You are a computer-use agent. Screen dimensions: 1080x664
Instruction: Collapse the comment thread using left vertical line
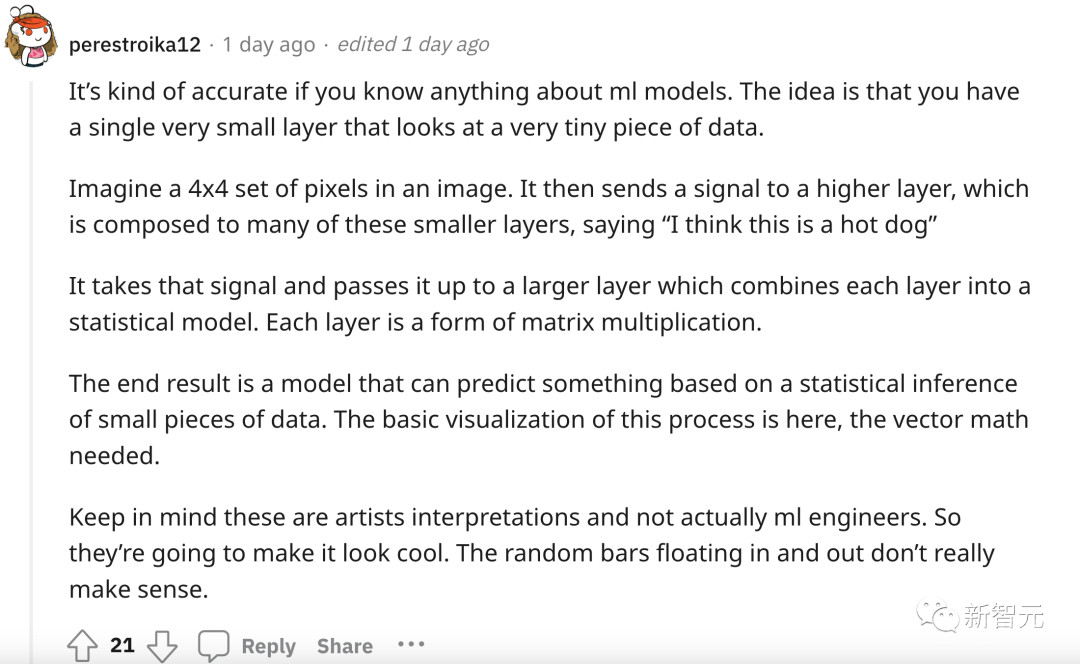click(x=30, y=372)
